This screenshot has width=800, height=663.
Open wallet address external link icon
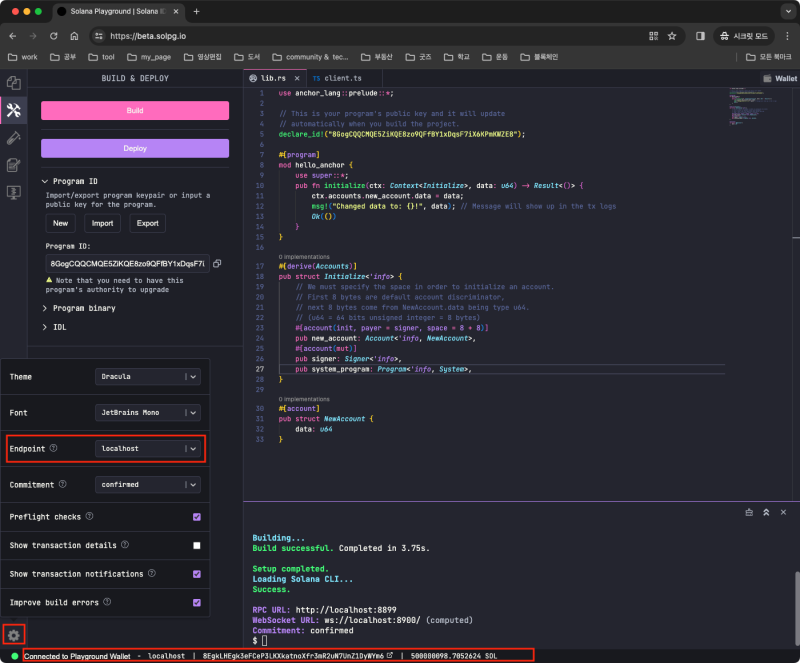390,655
